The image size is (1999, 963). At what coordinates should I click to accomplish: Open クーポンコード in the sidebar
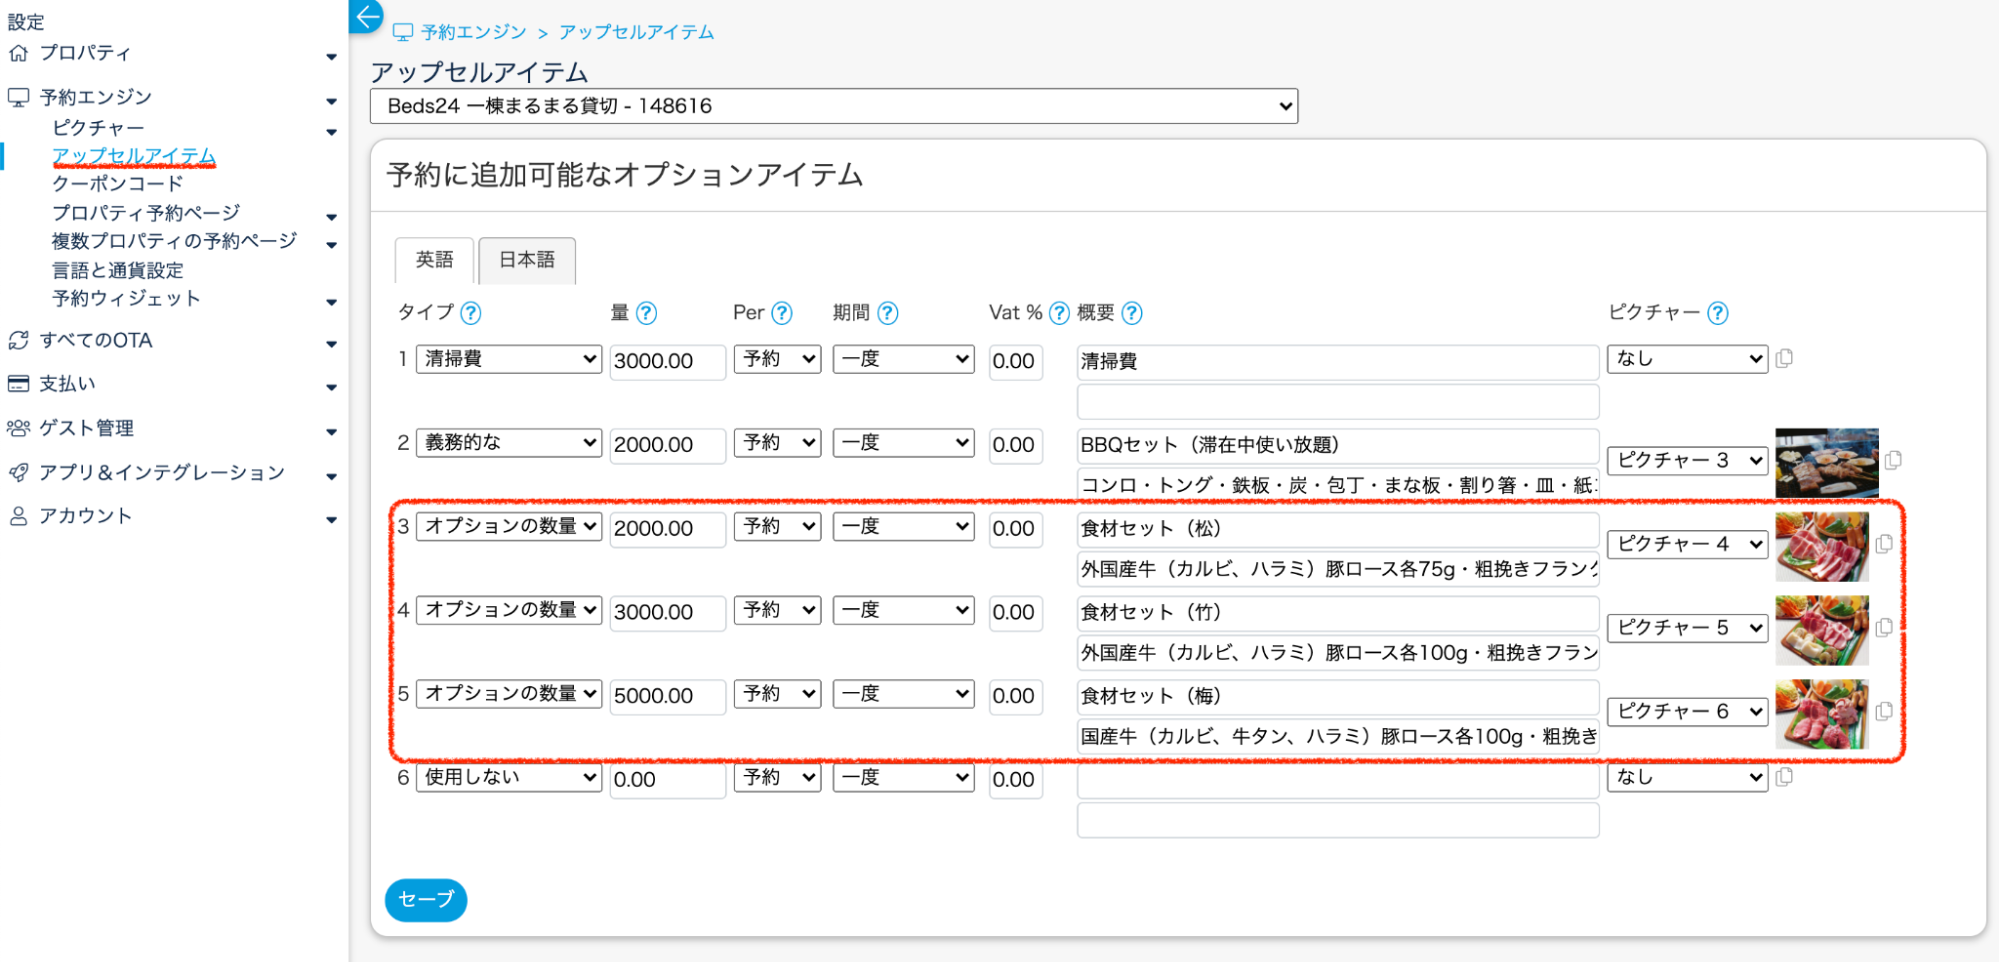pos(118,184)
